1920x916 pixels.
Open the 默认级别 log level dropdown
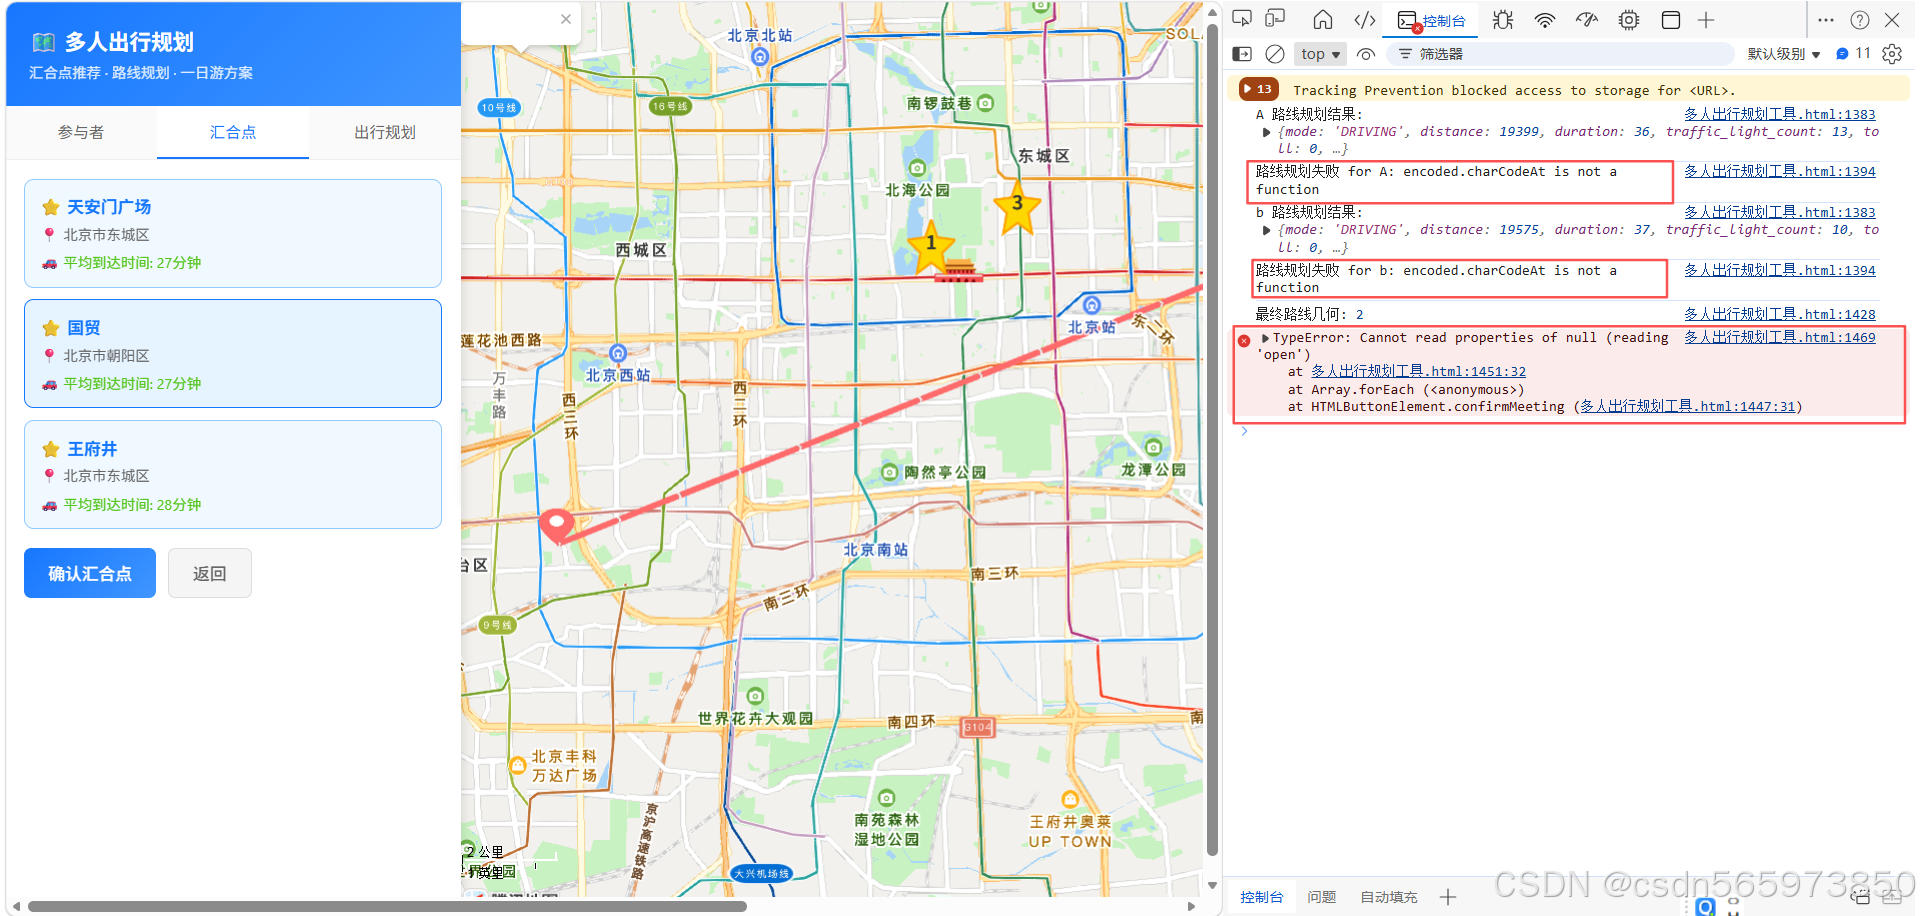pos(1784,54)
